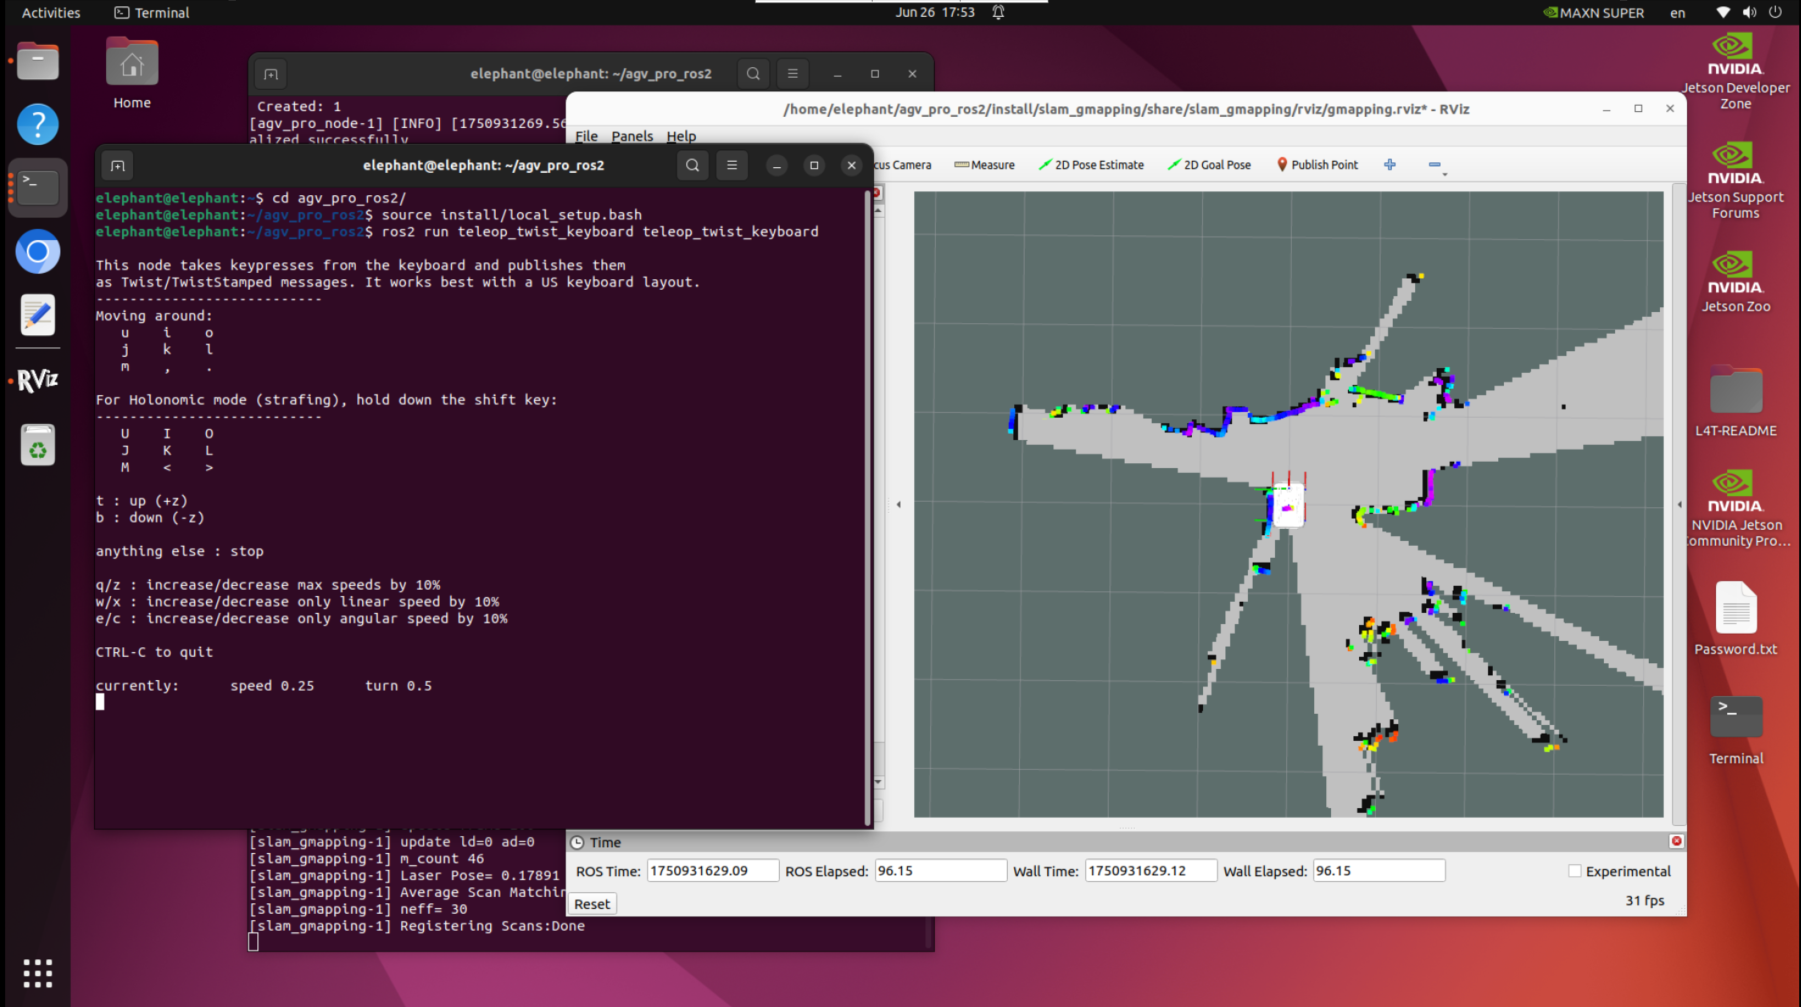Activate the 2D Pose Estimate tool
The width and height of the screenshot is (1801, 1007).
(x=1091, y=165)
